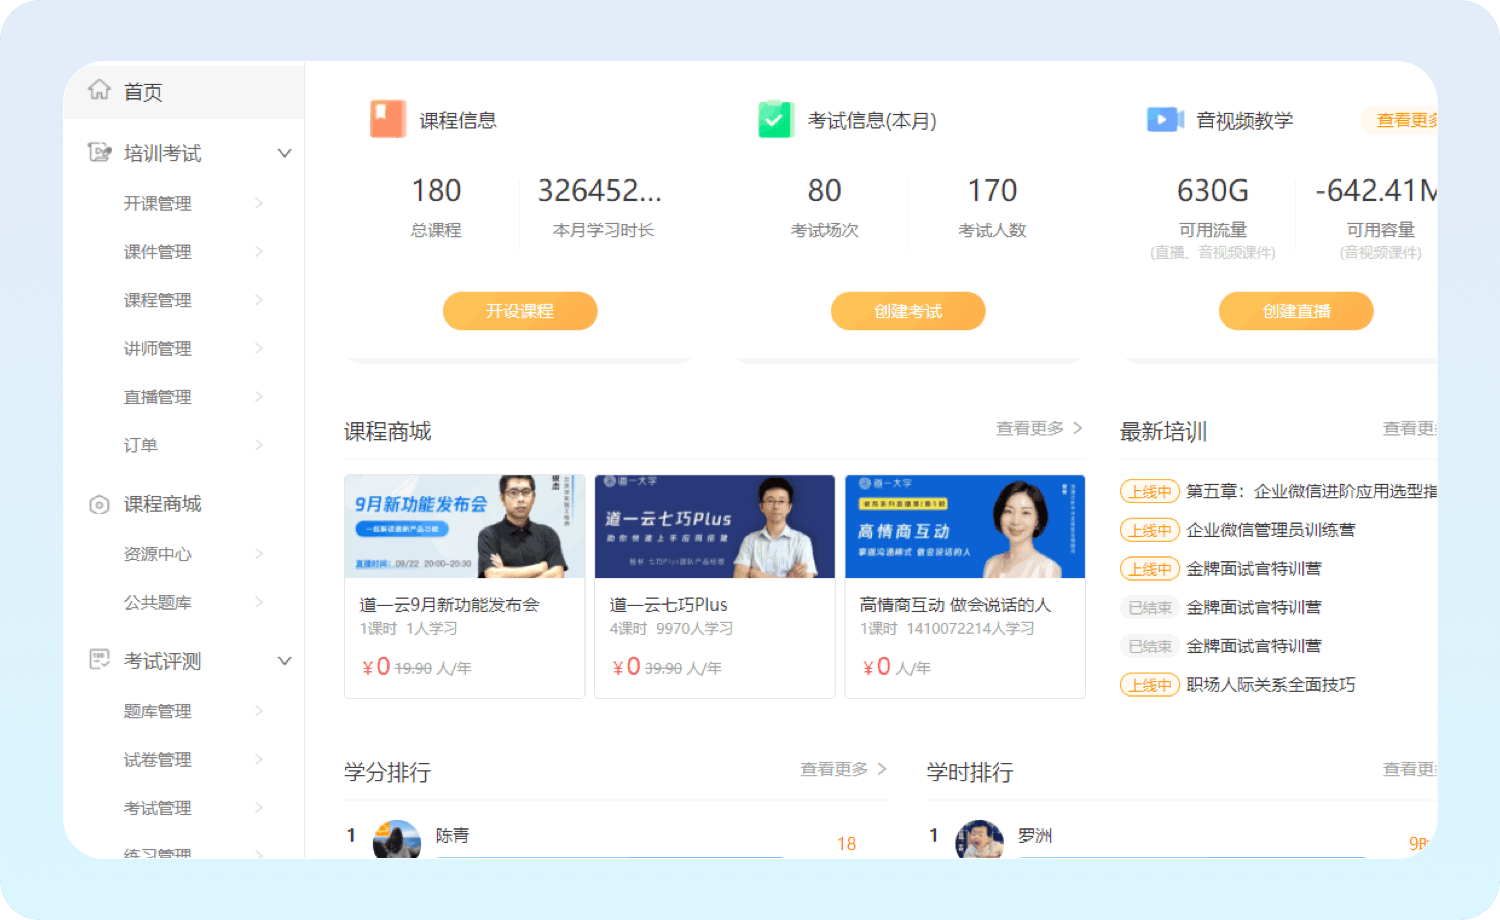Image resolution: width=1500 pixels, height=920 pixels.
Task: Open 企业微信管理员训练营 training entry
Action: click(x=1270, y=530)
